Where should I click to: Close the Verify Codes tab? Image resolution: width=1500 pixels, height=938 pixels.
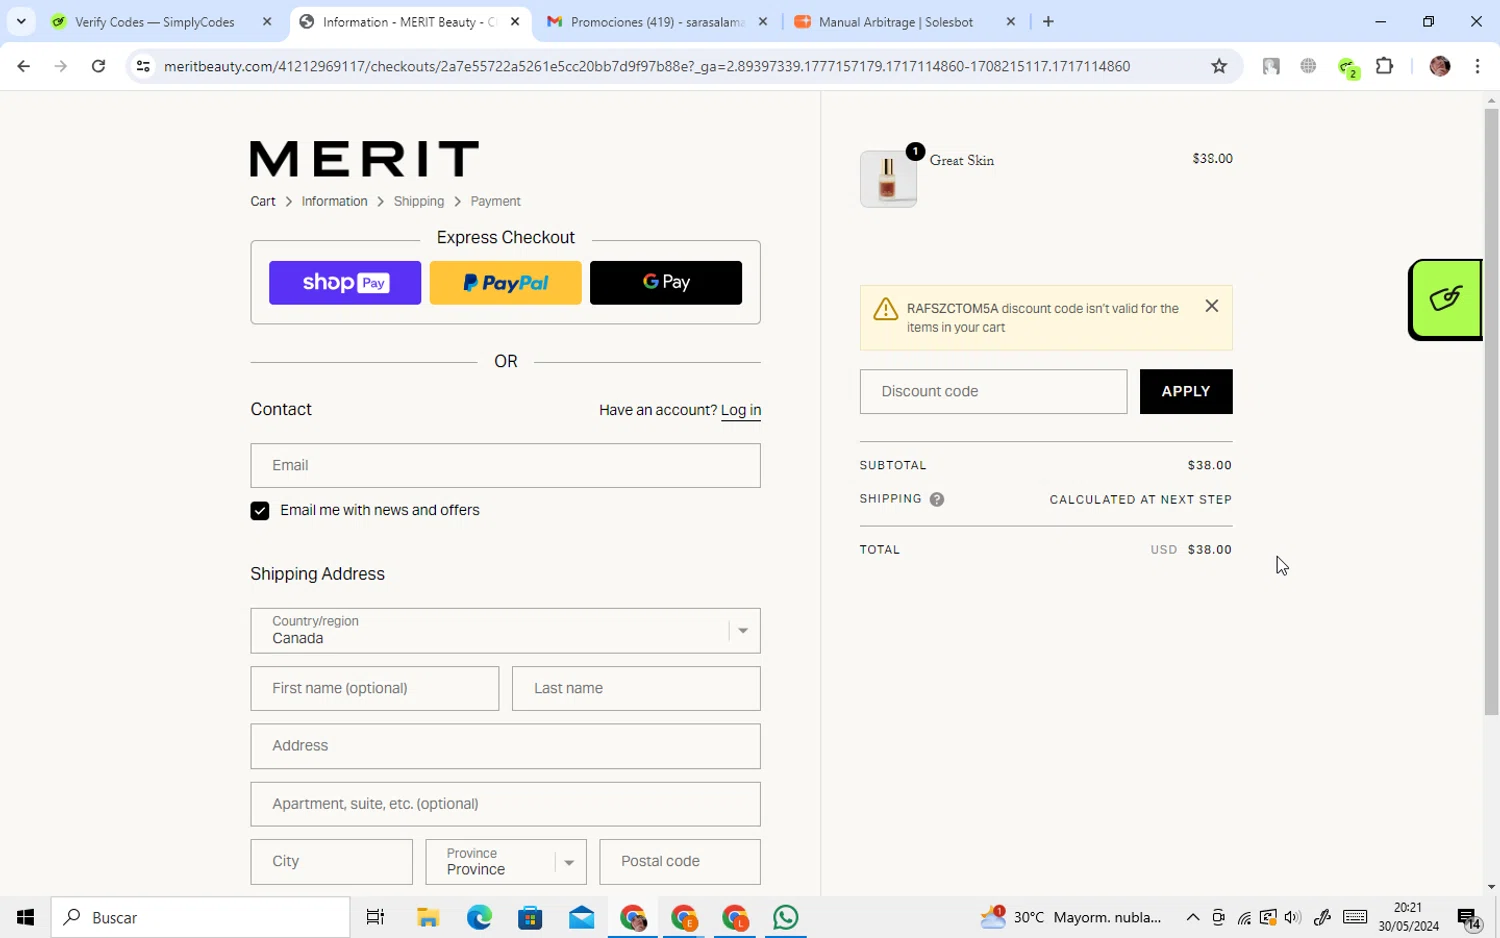267,21
